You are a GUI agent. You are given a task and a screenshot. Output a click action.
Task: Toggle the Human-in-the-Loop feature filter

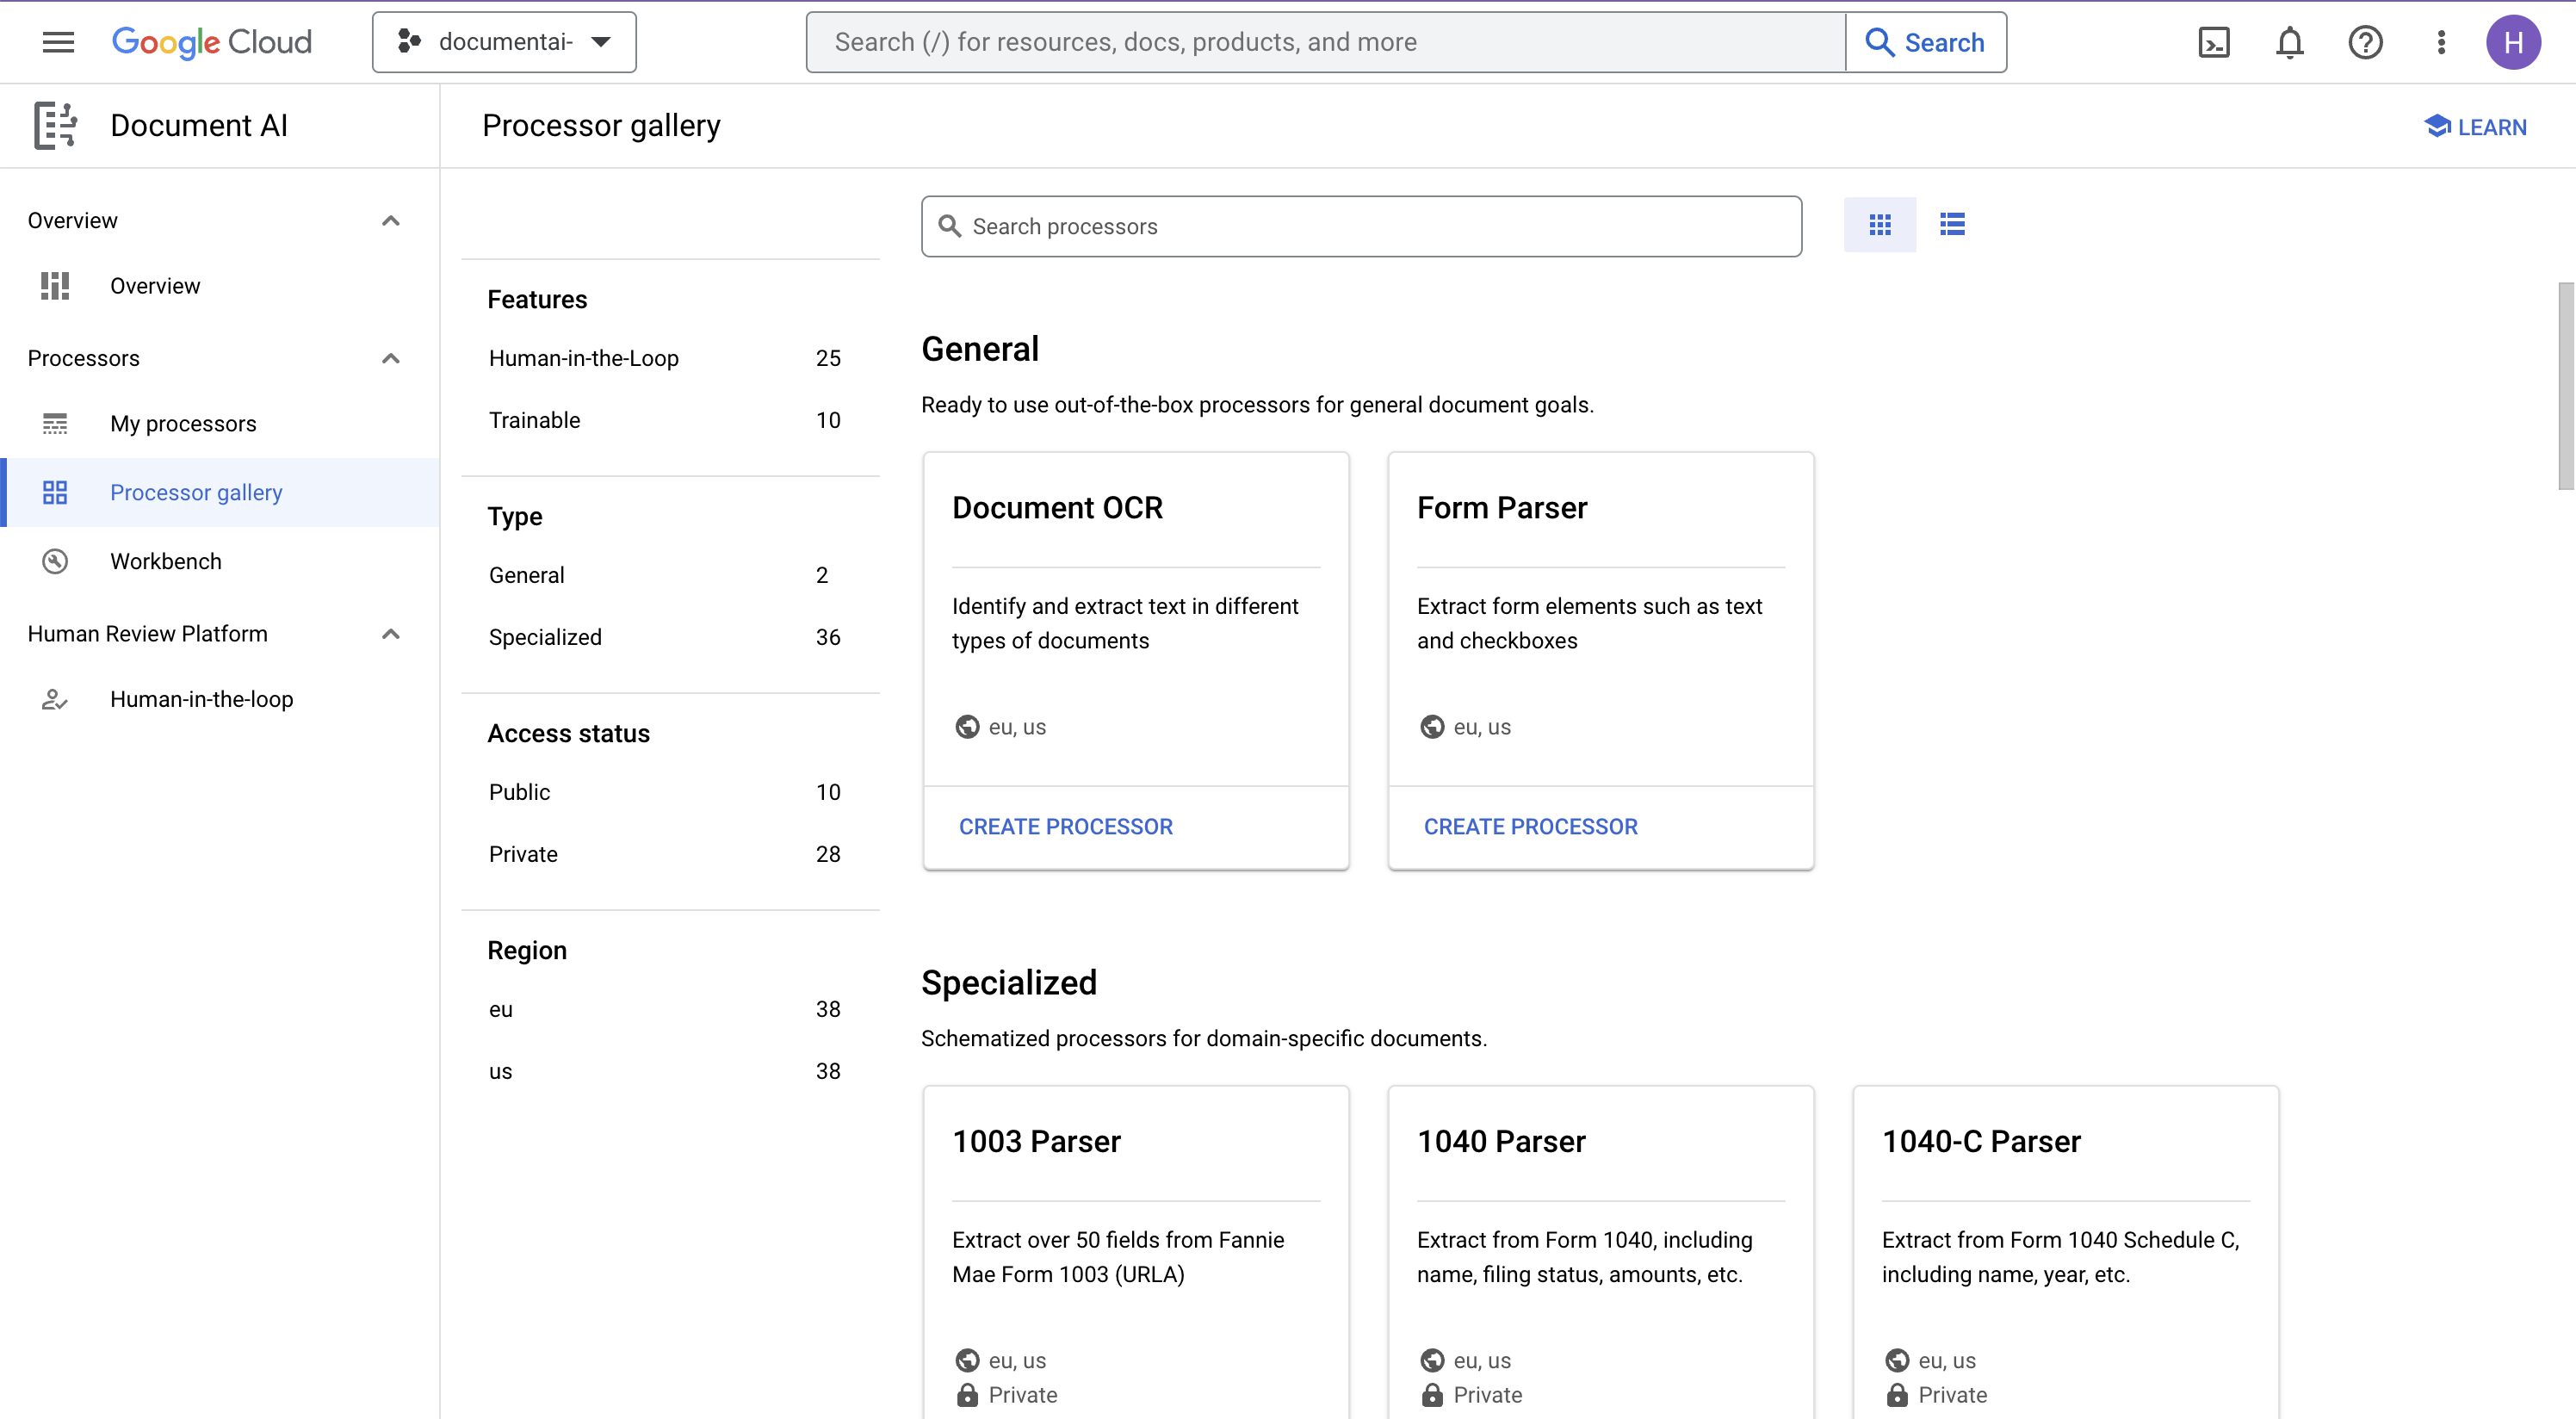tap(584, 358)
